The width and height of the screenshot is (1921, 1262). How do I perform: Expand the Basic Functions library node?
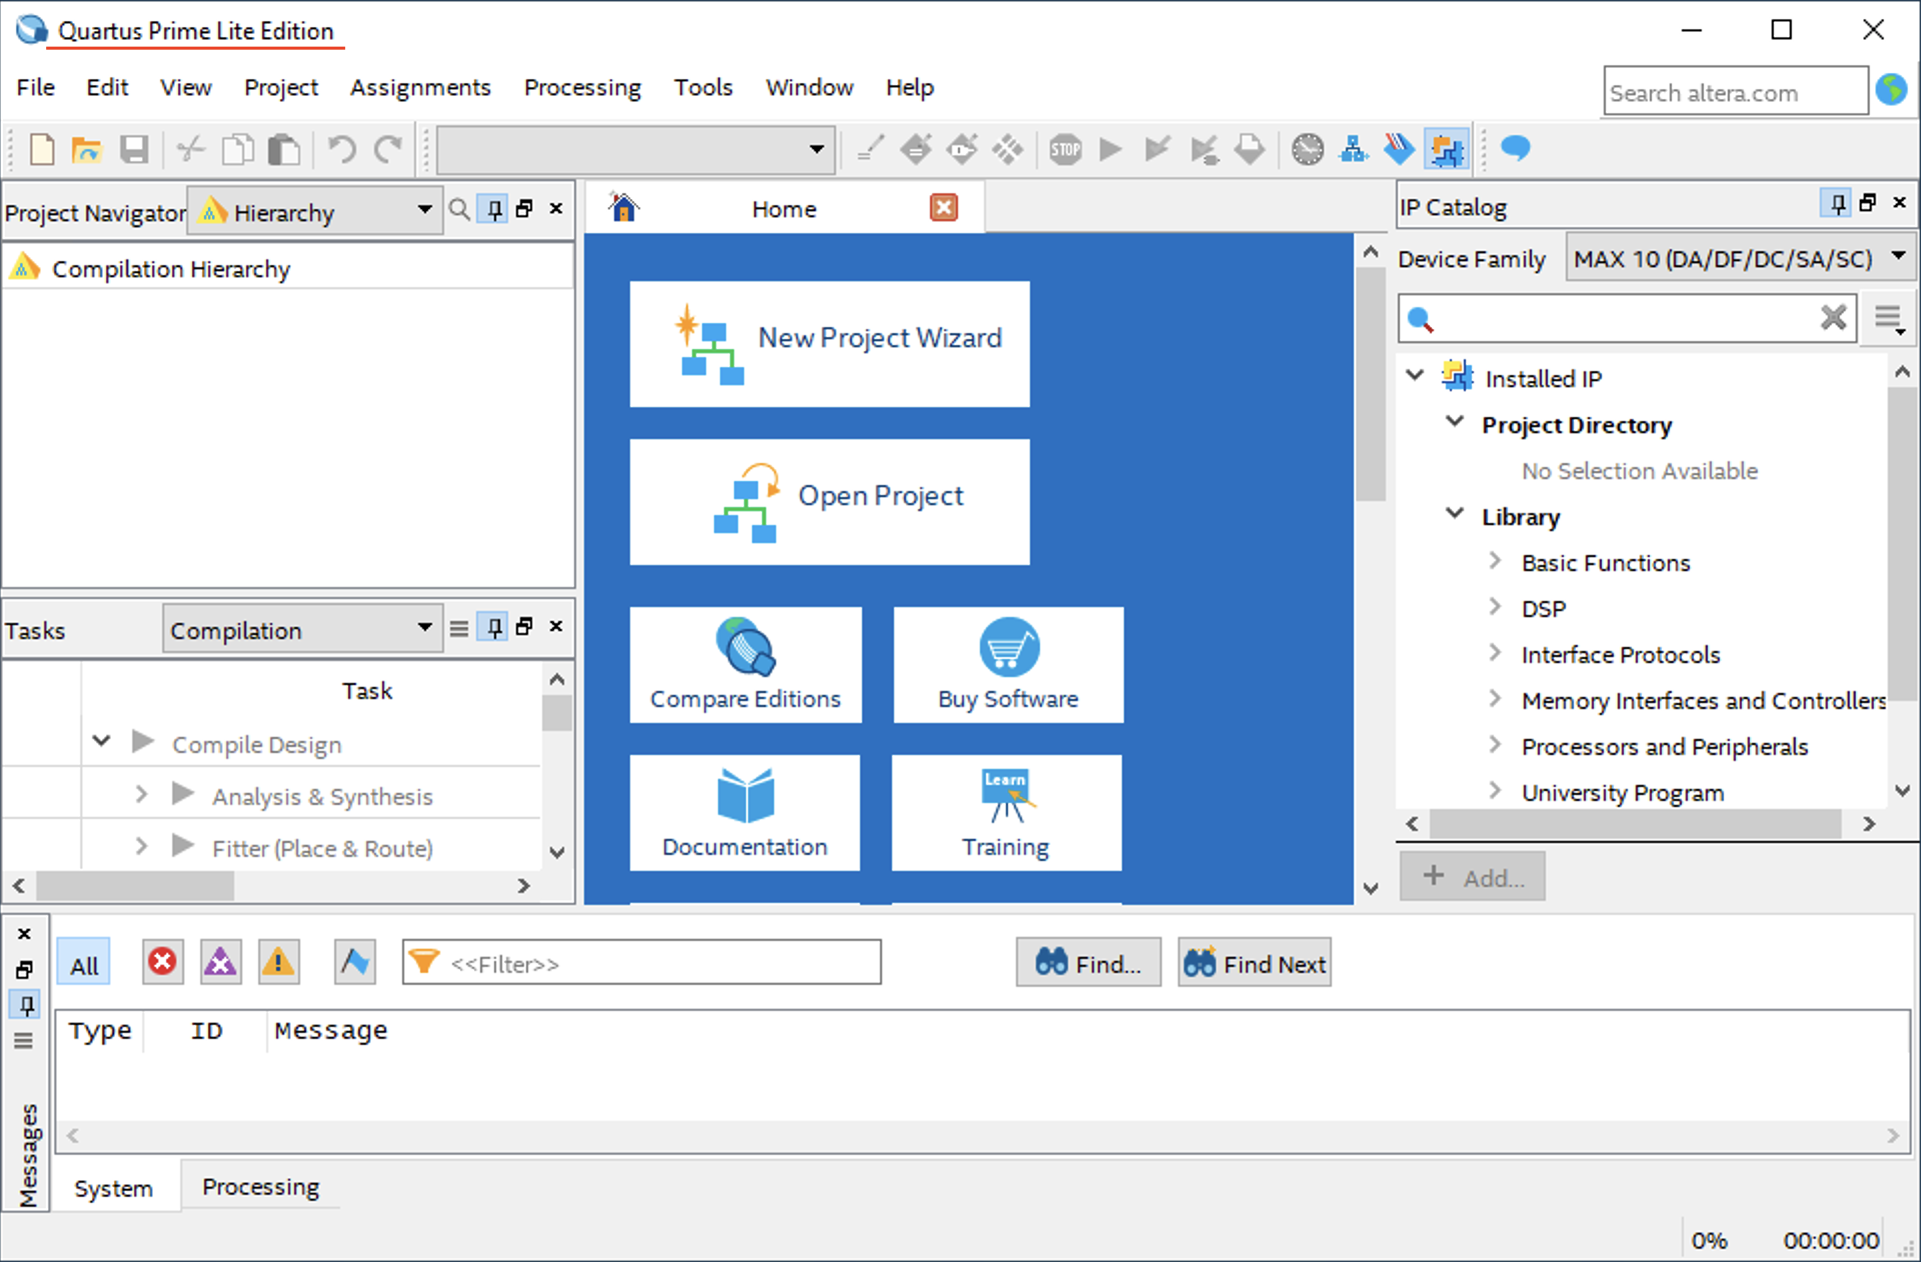tap(1495, 562)
